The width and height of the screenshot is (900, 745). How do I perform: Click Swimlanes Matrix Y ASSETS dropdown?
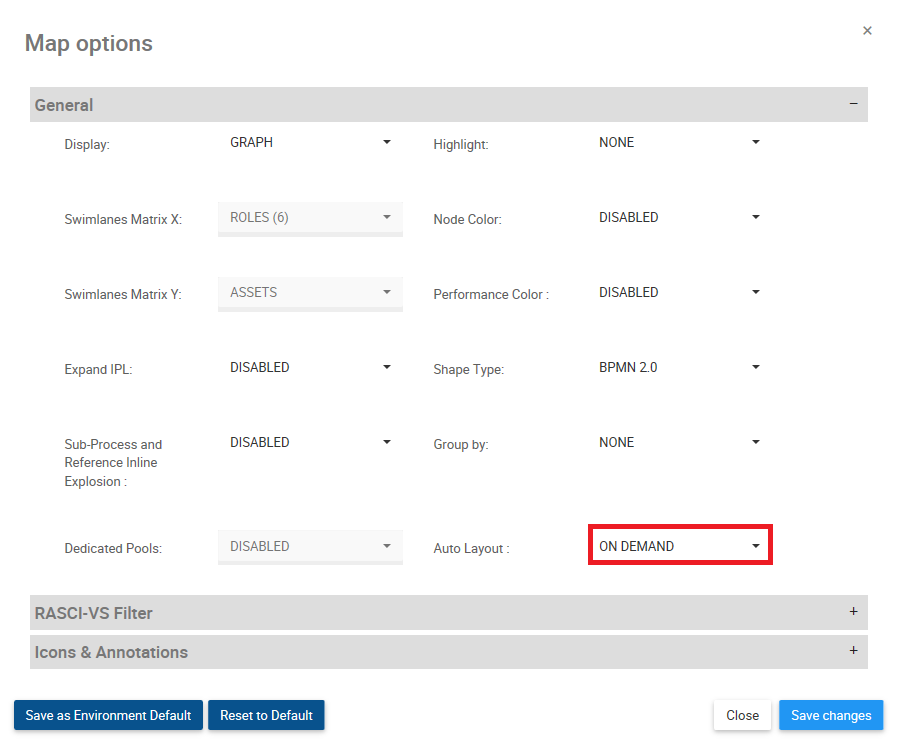tap(310, 293)
